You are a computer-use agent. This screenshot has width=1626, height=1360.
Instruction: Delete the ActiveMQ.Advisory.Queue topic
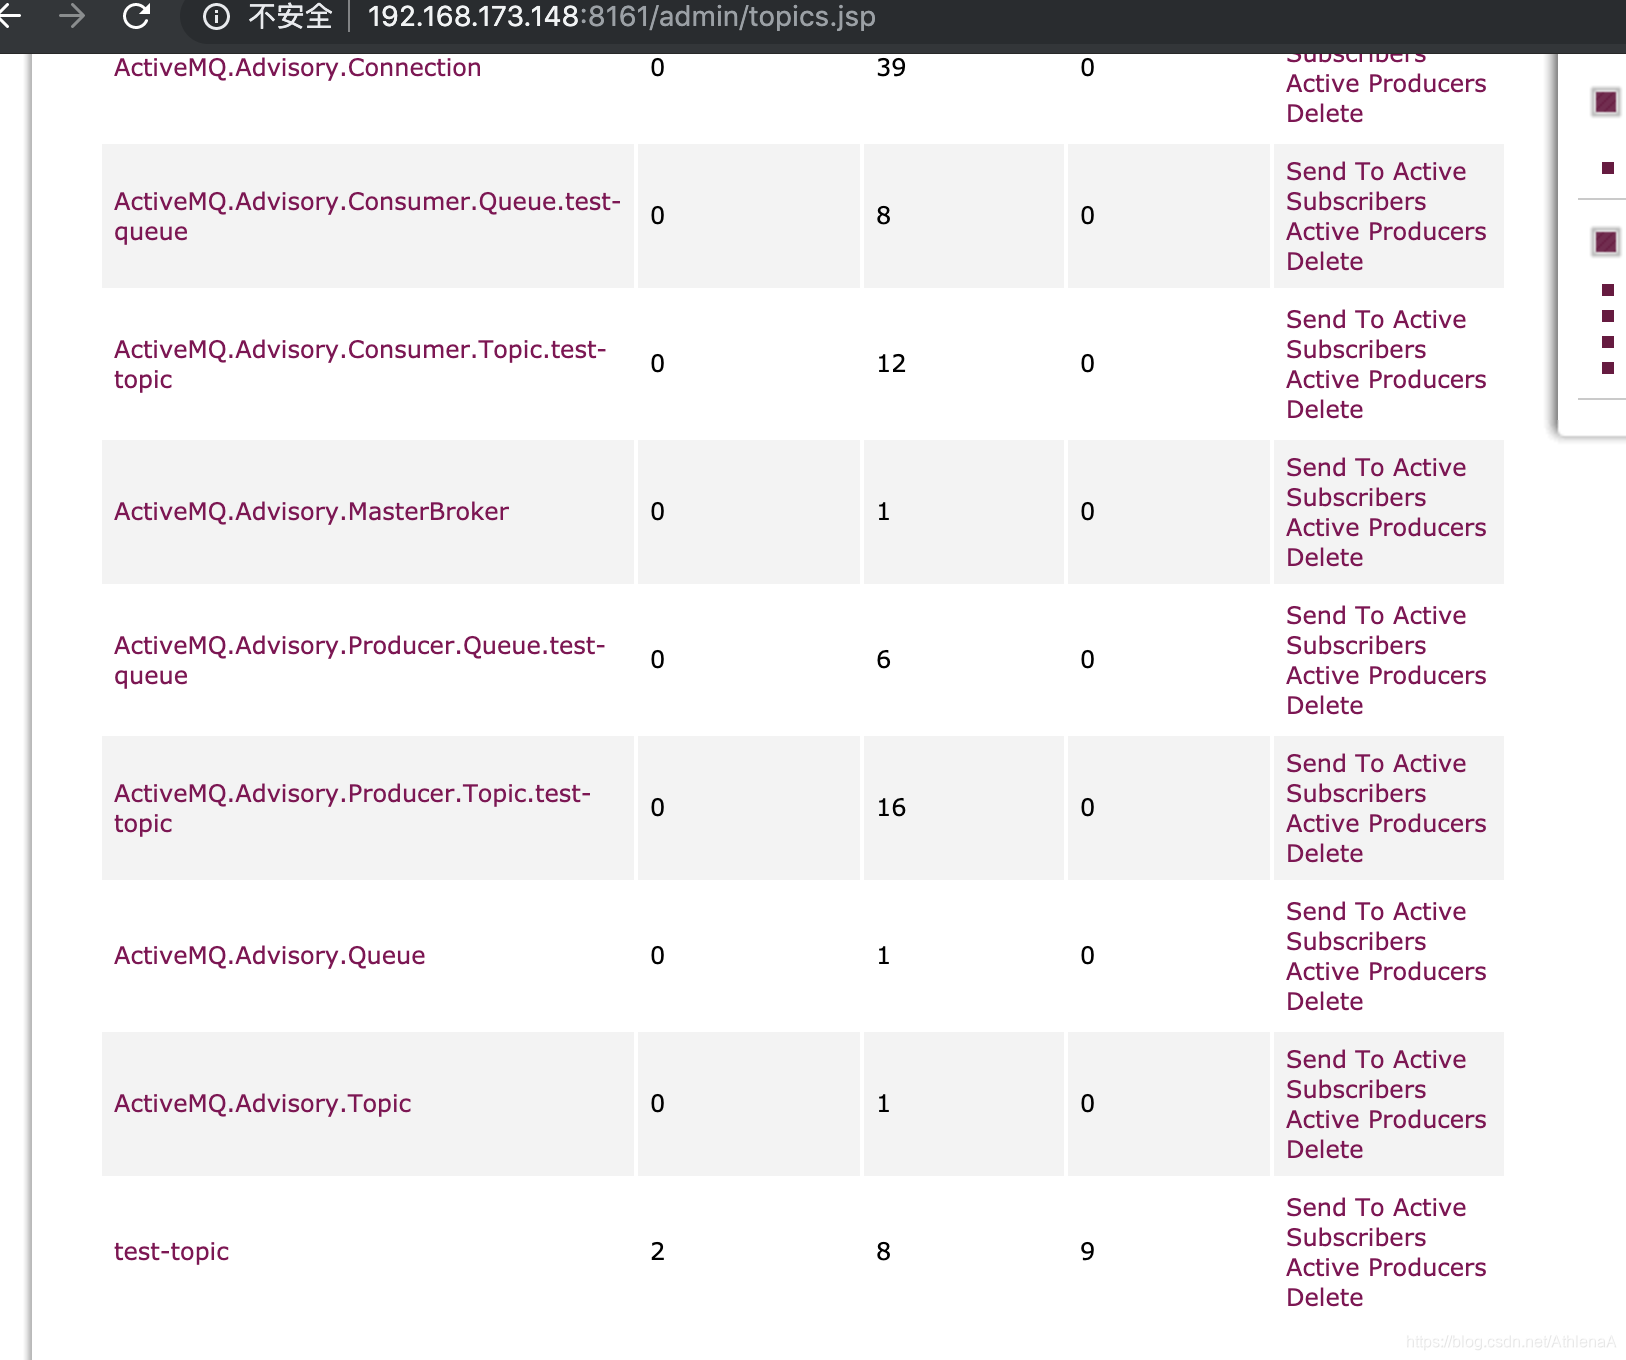pyautogui.click(x=1324, y=1001)
